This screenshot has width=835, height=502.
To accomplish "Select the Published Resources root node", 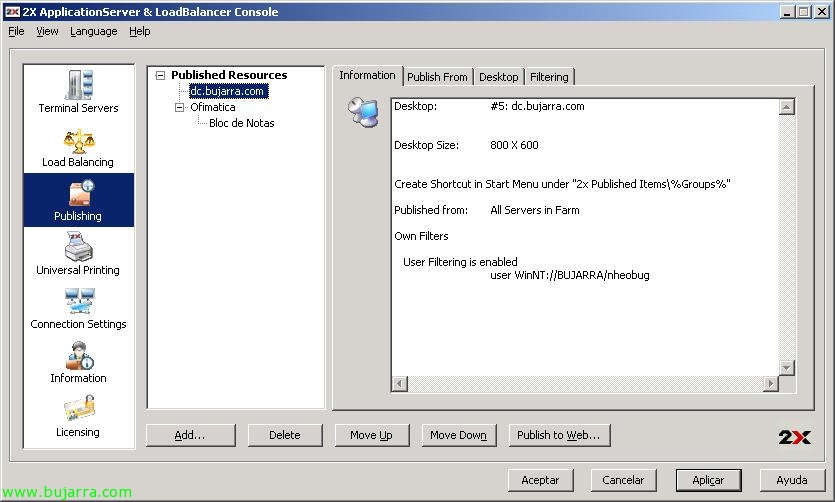I will (x=229, y=75).
